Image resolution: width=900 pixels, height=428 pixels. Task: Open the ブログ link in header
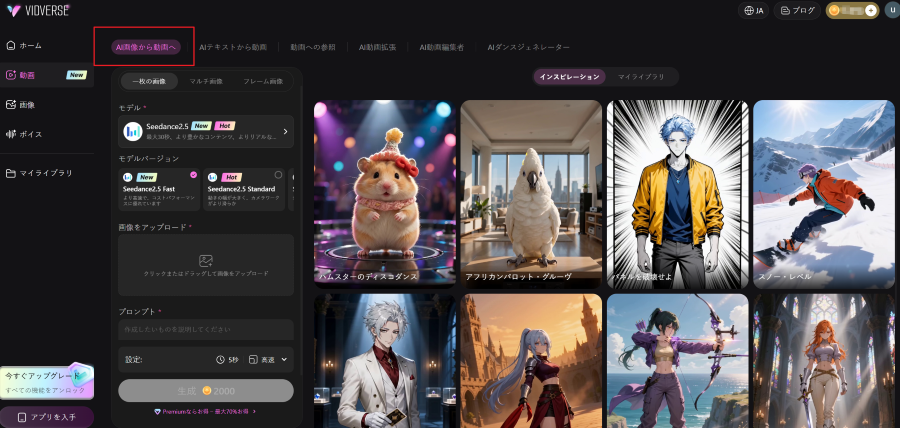797,10
